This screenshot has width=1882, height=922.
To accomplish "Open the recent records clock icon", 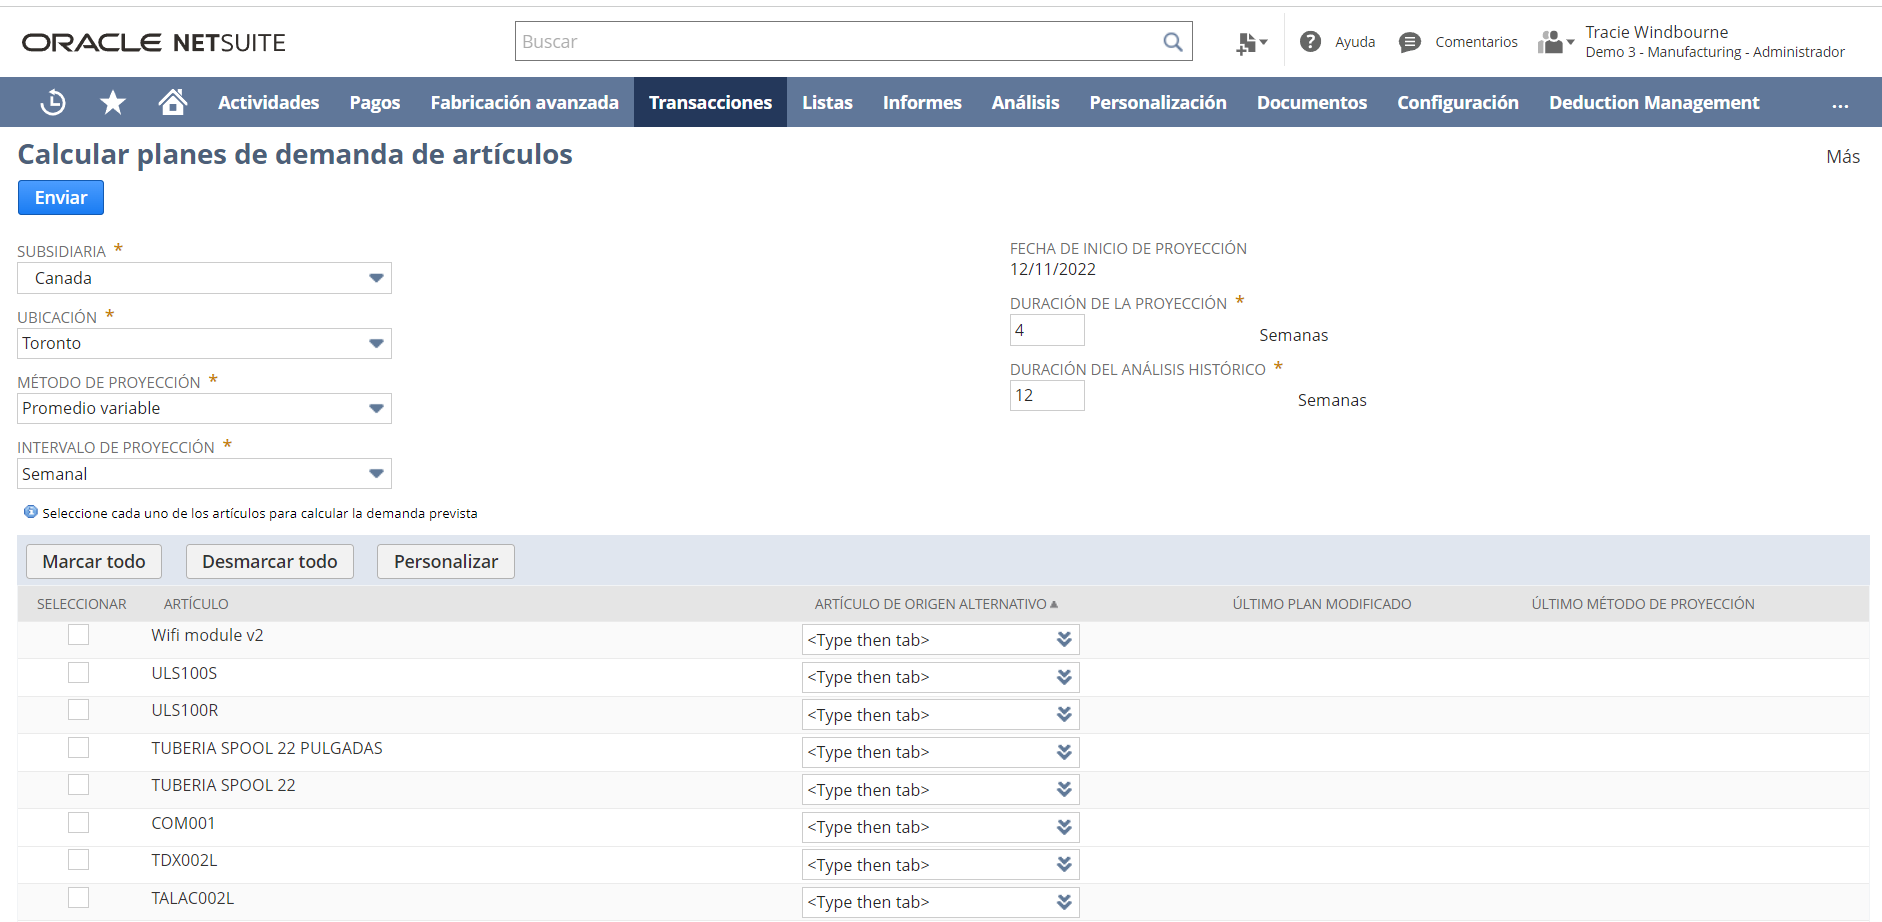I will pos(52,101).
